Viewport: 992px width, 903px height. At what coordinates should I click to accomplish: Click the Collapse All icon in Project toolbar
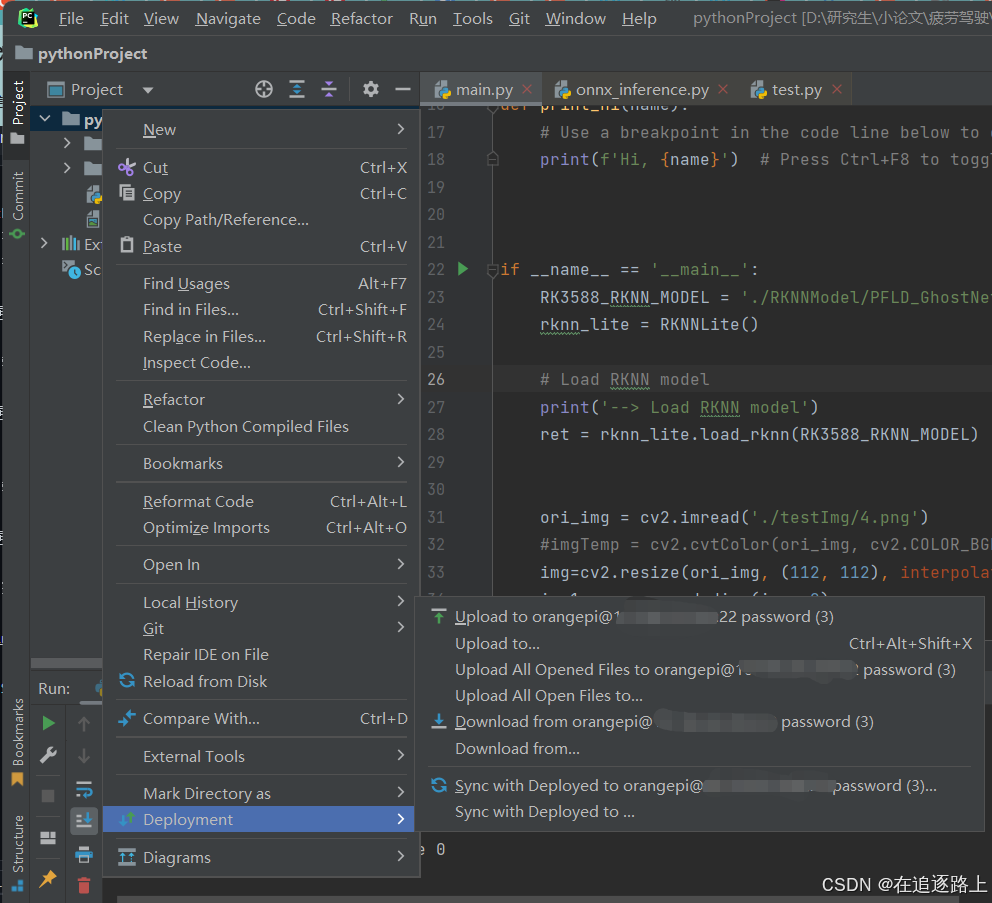tap(329, 89)
